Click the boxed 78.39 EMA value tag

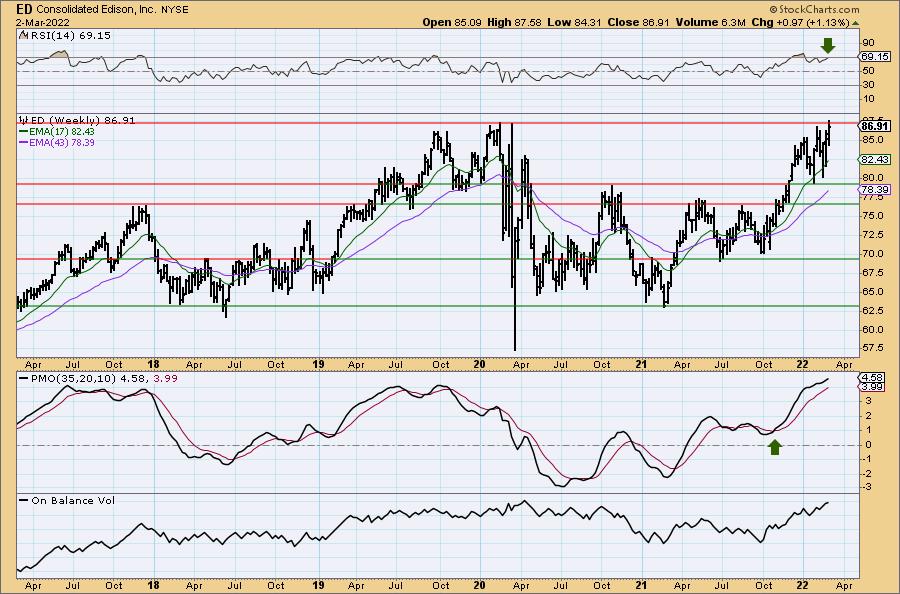tap(876, 189)
